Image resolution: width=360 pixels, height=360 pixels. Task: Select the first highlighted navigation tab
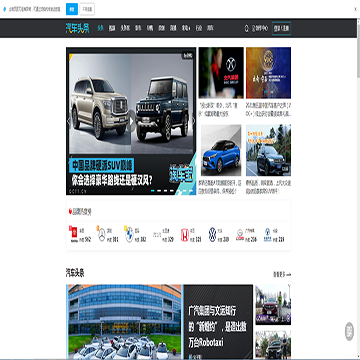pyautogui.click(x=100, y=28)
